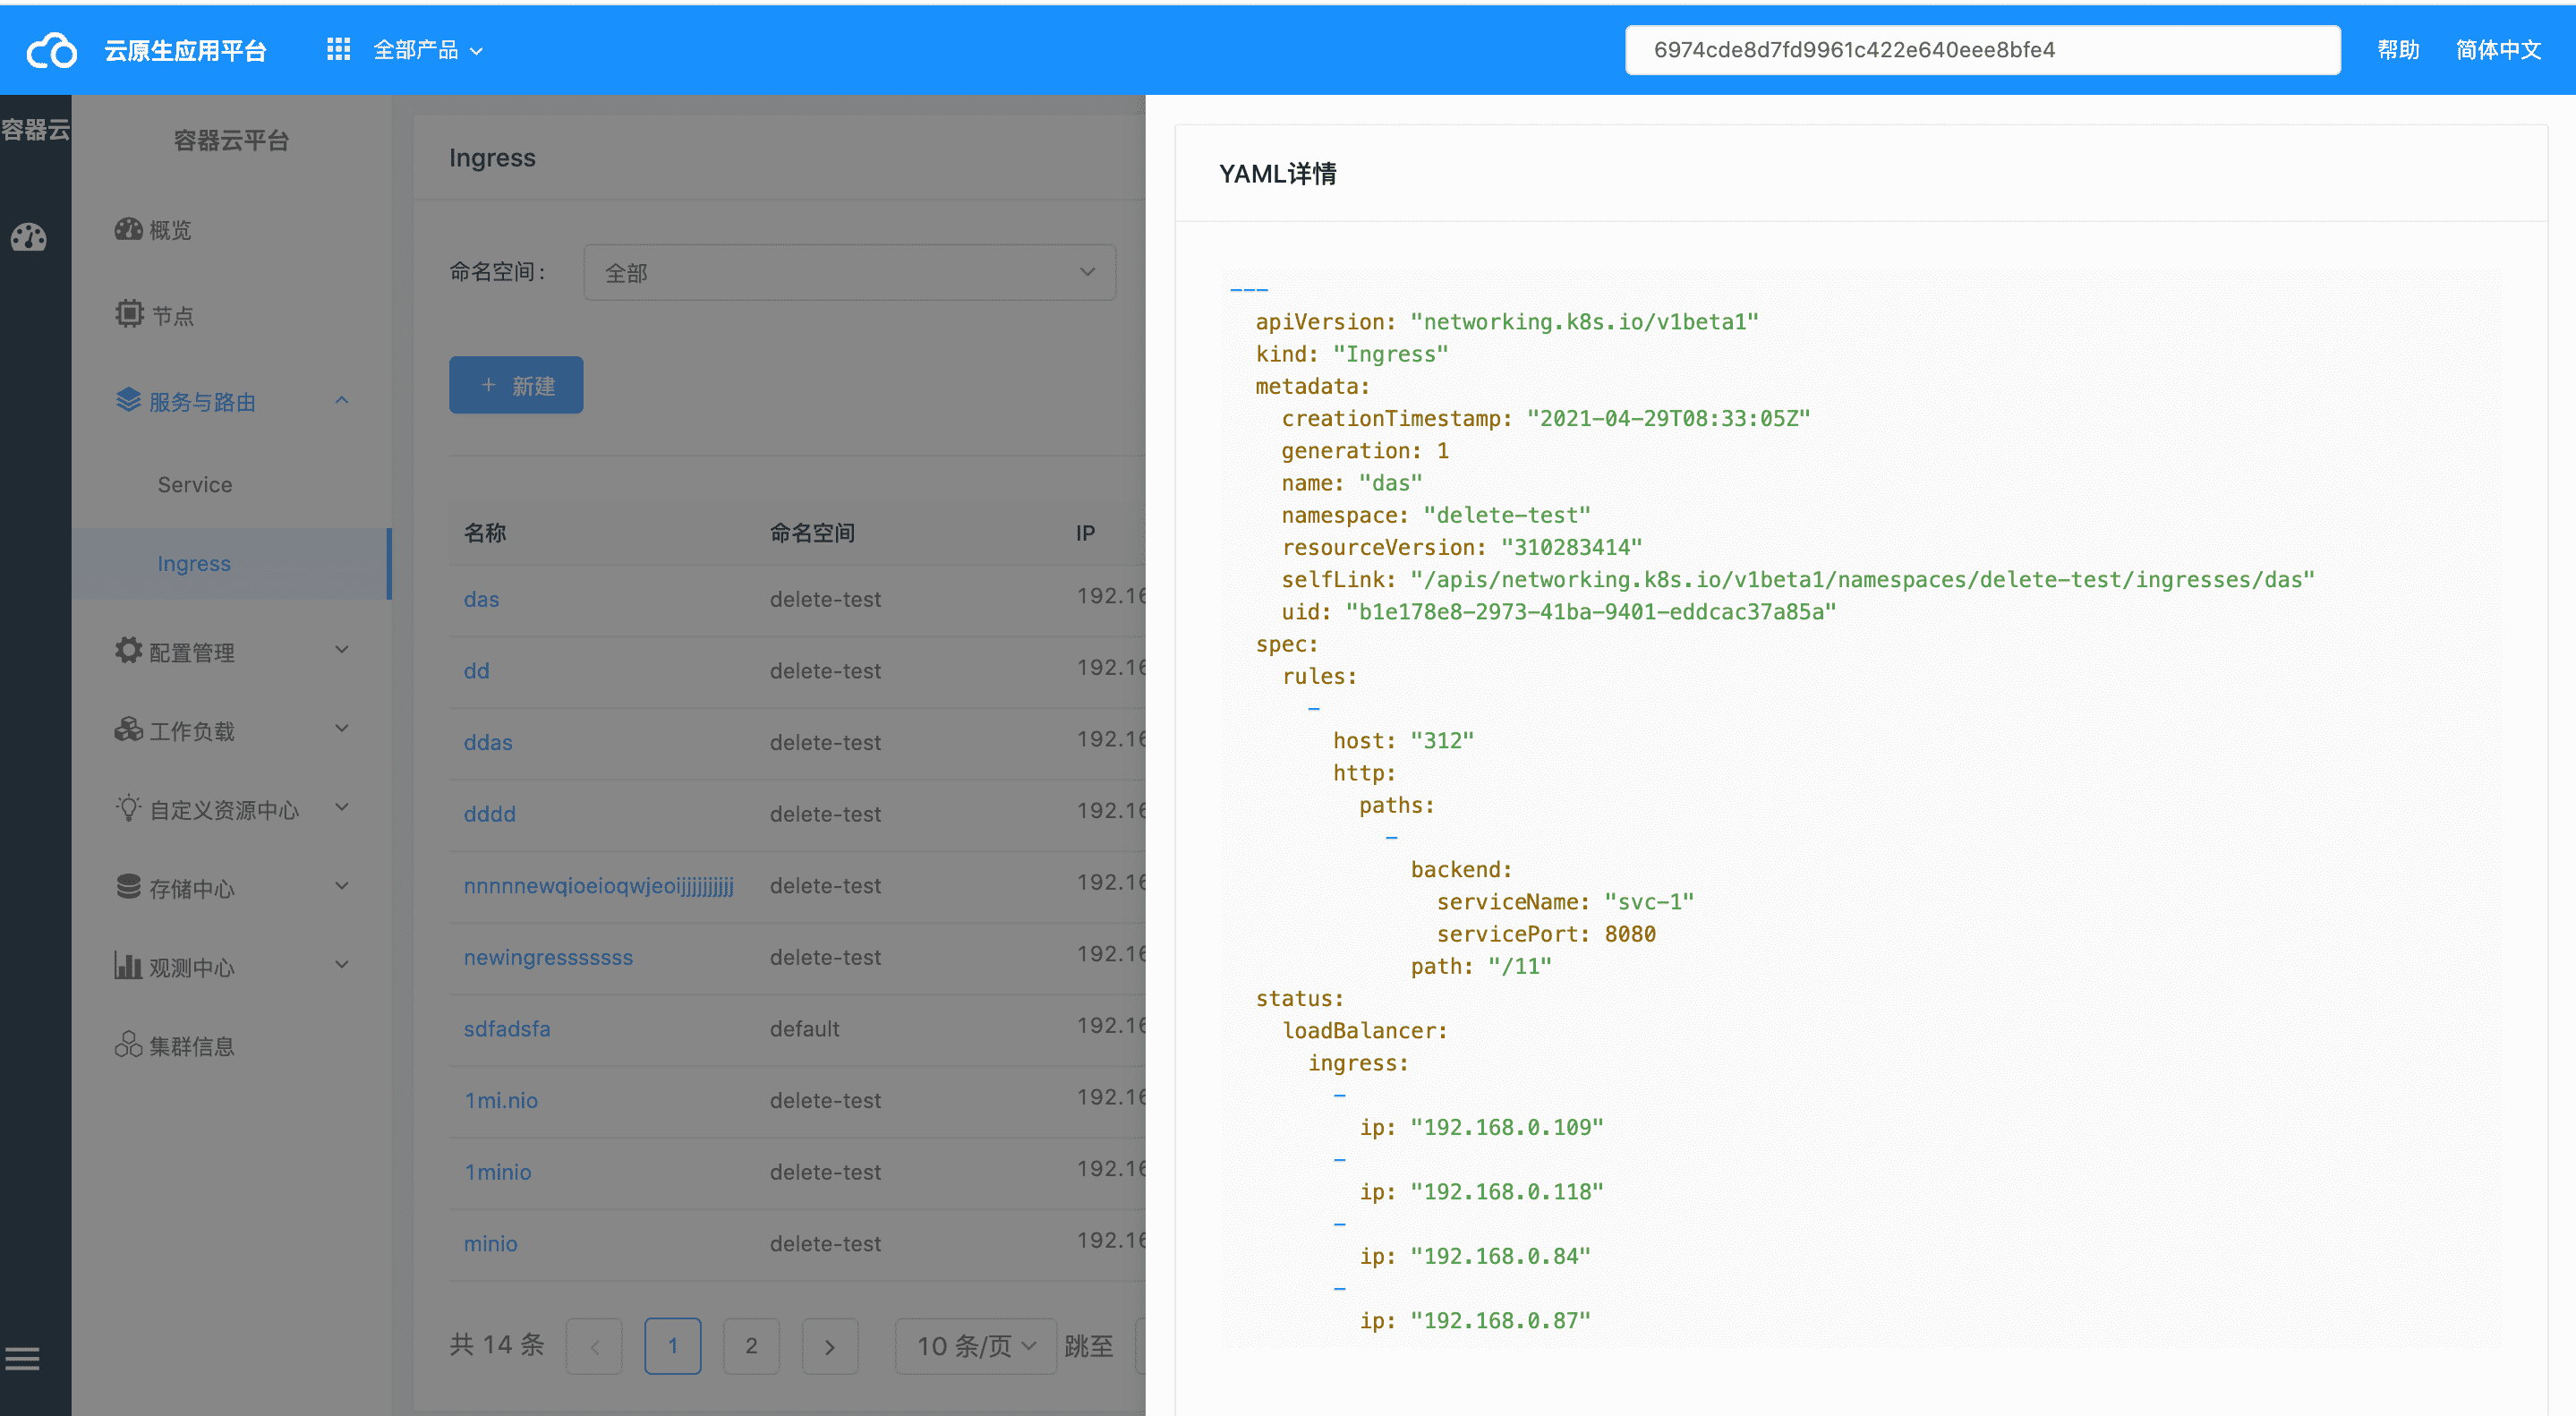
Task: Click the cubes icon next to 工作负载
Action: click(128, 729)
